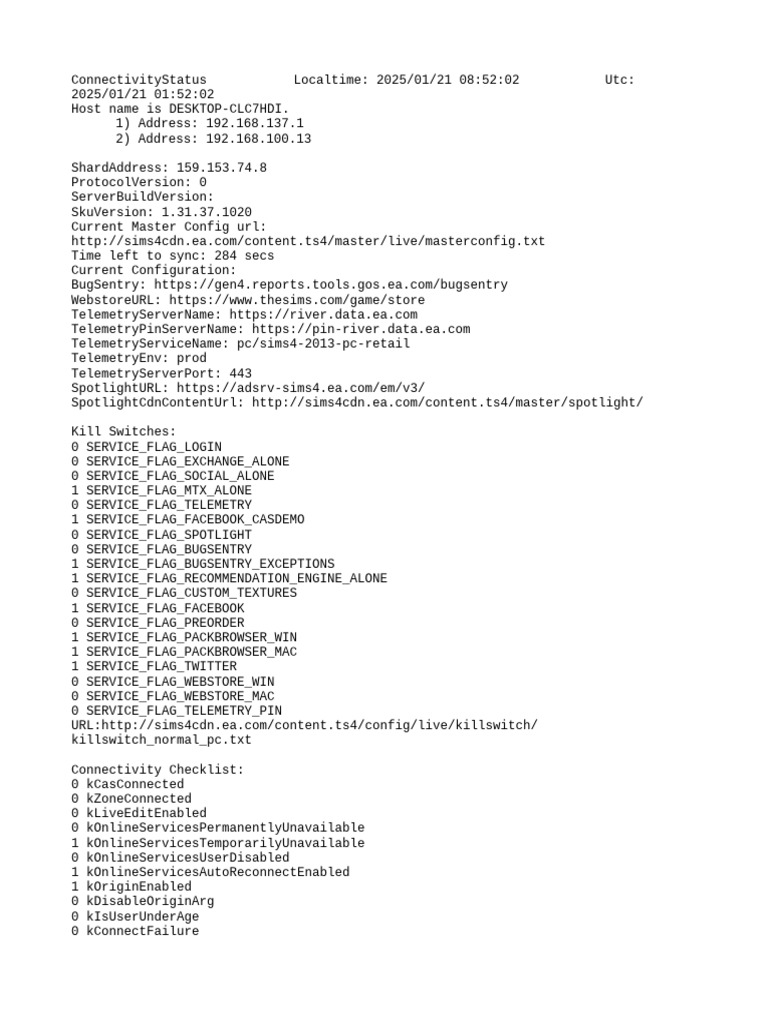Click the masterconfig.txt URL line
The width and height of the screenshot is (768, 1024).
pos(308,241)
